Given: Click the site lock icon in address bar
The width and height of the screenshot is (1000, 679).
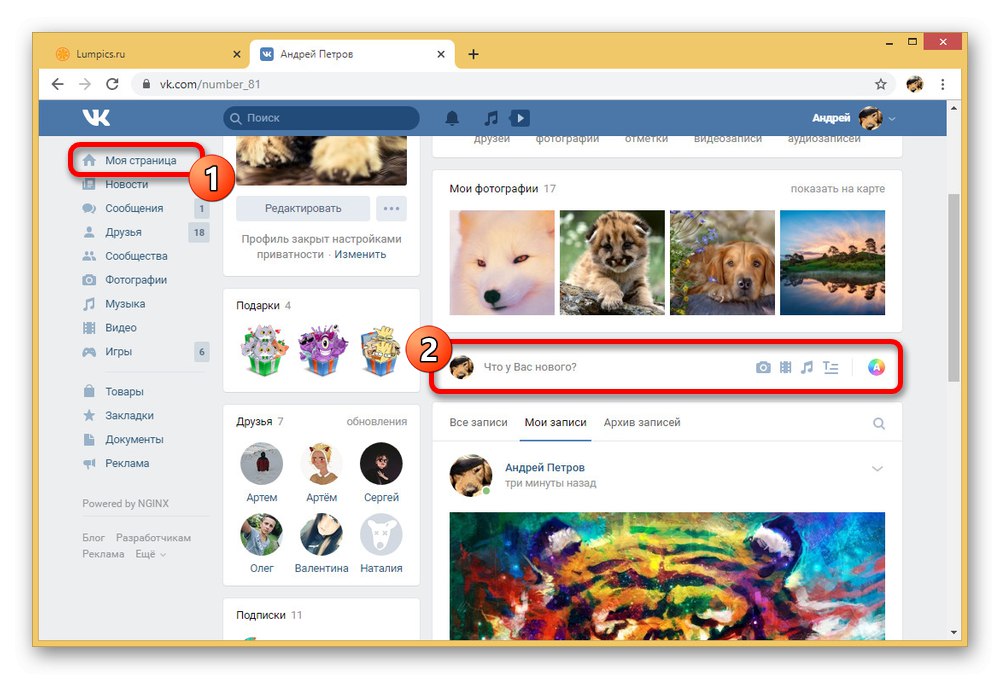Looking at the screenshot, I should click(x=146, y=84).
